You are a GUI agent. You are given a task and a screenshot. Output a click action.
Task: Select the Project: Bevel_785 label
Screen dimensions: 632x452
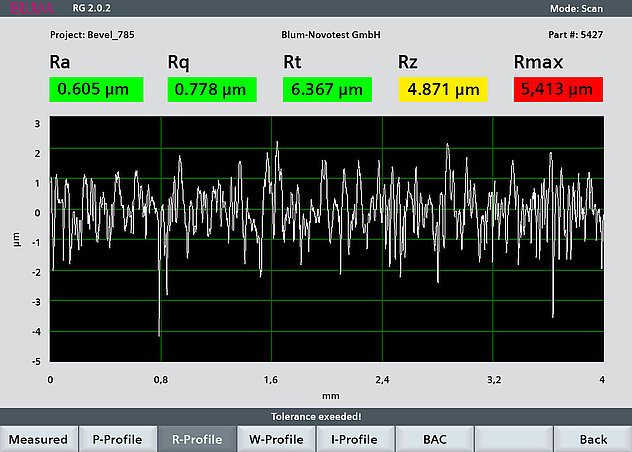click(x=91, y=33)
